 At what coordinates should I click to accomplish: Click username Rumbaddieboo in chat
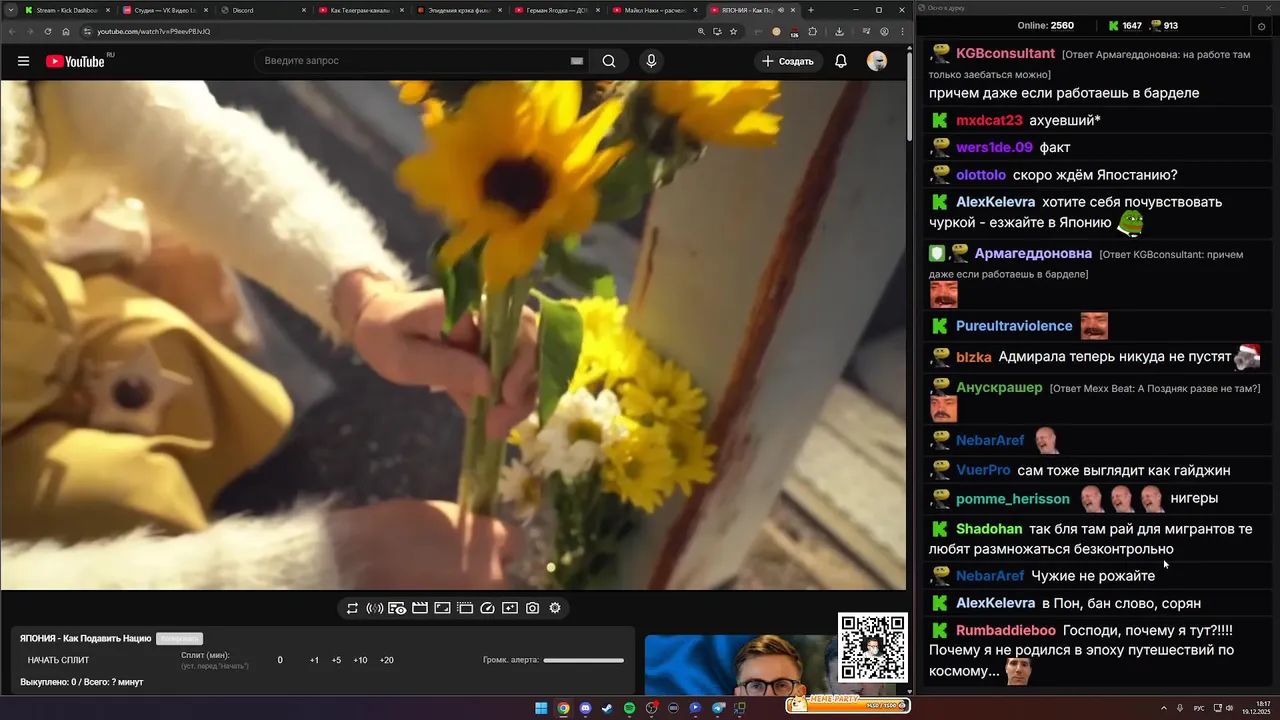[1006, 630]
